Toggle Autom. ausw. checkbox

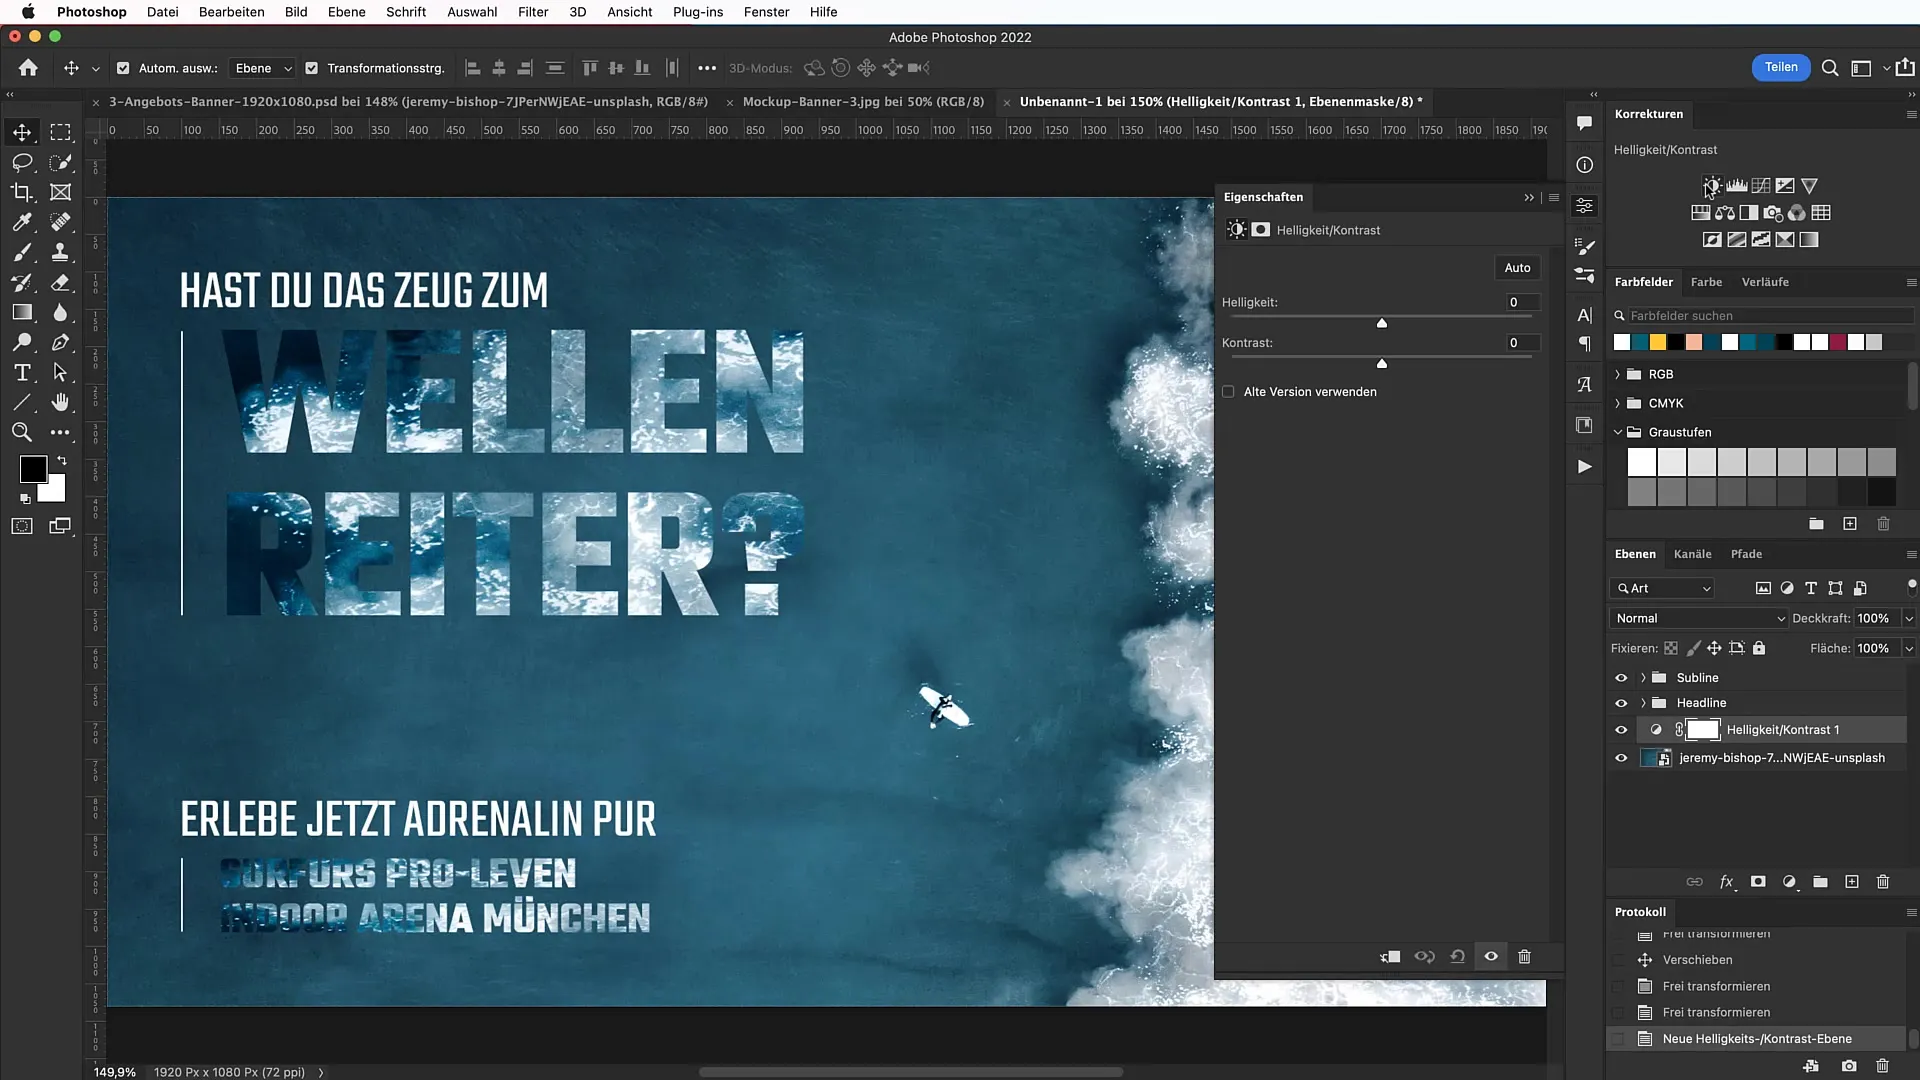123,68
